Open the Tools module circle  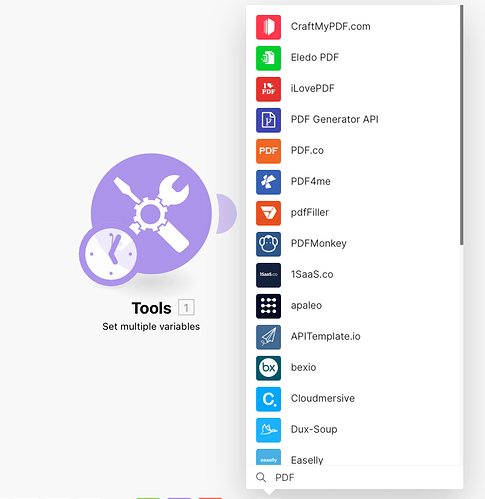[151, 213]
